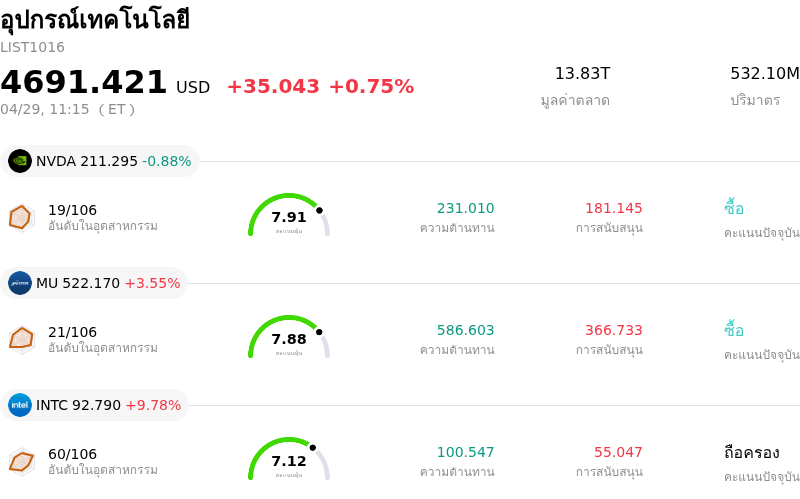Click MU's ซื้อ rating label
The height and width of the screenshot is (499, 800).
click(x=734, y=330)
